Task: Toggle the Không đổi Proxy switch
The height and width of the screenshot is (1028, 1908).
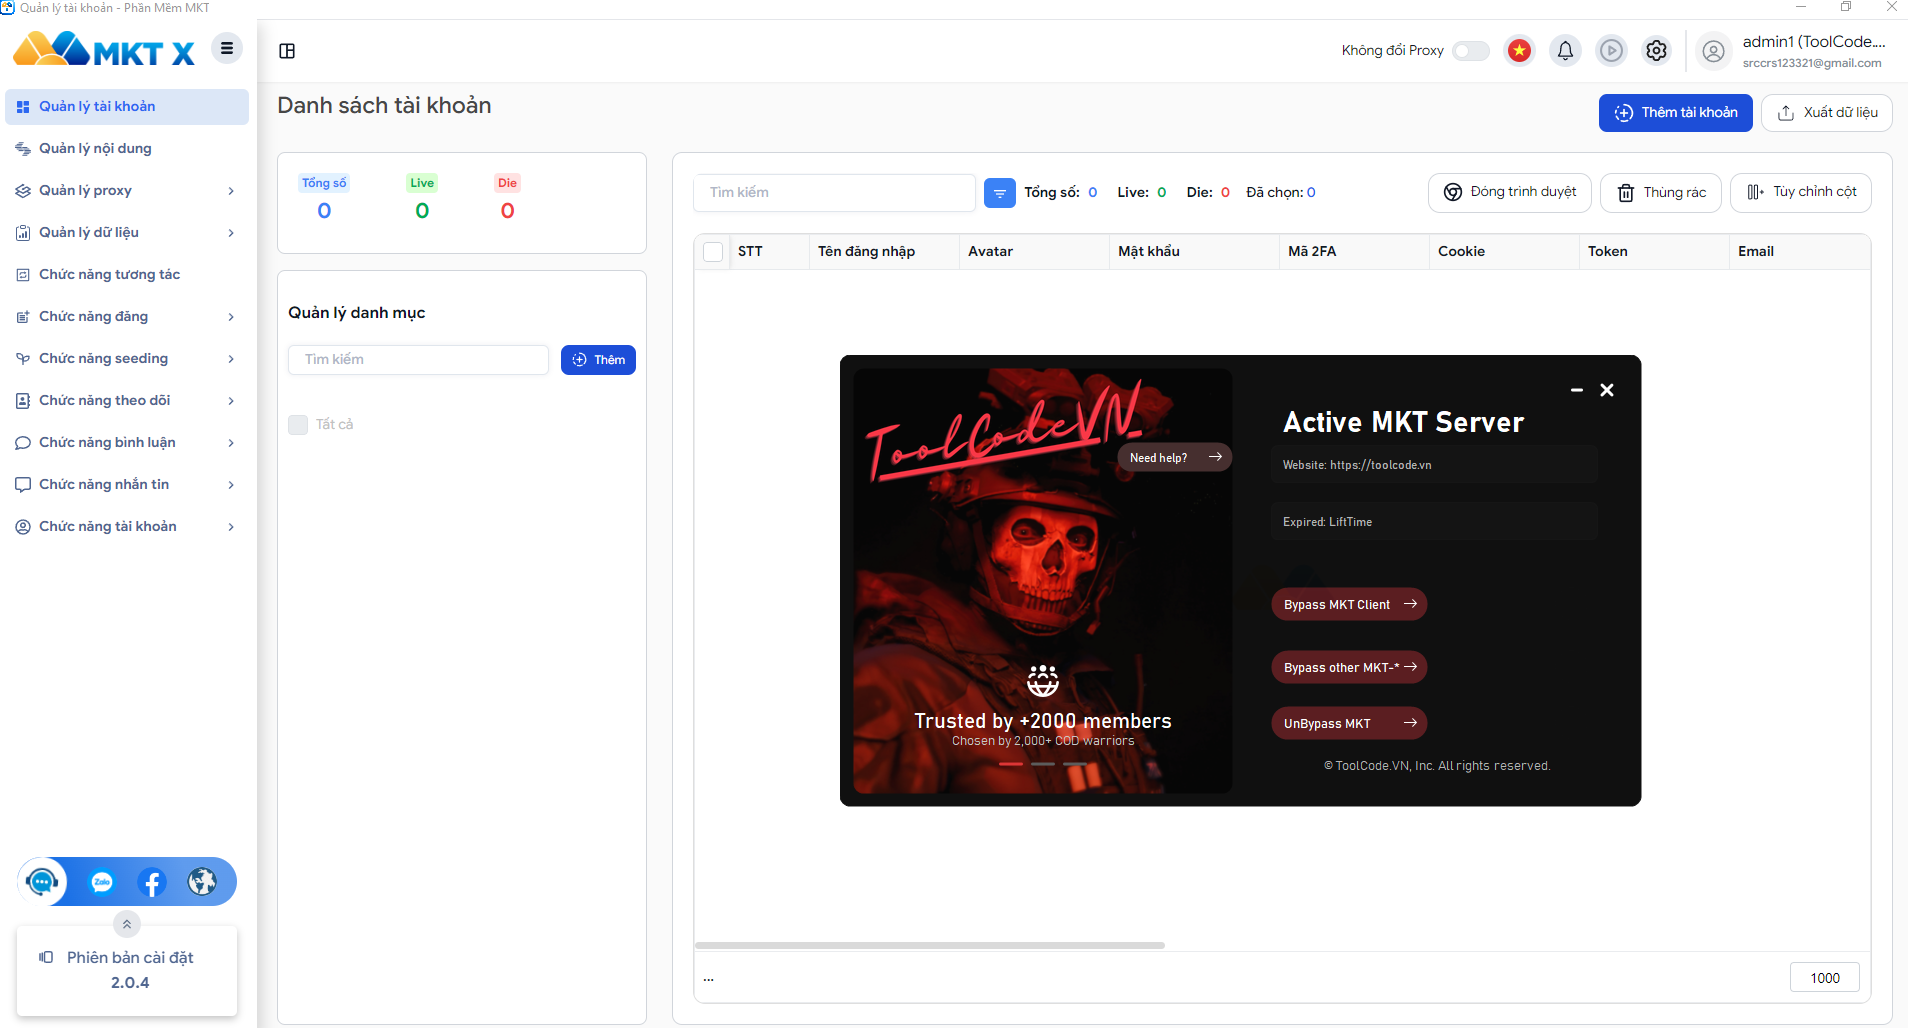Action: 1471,51
